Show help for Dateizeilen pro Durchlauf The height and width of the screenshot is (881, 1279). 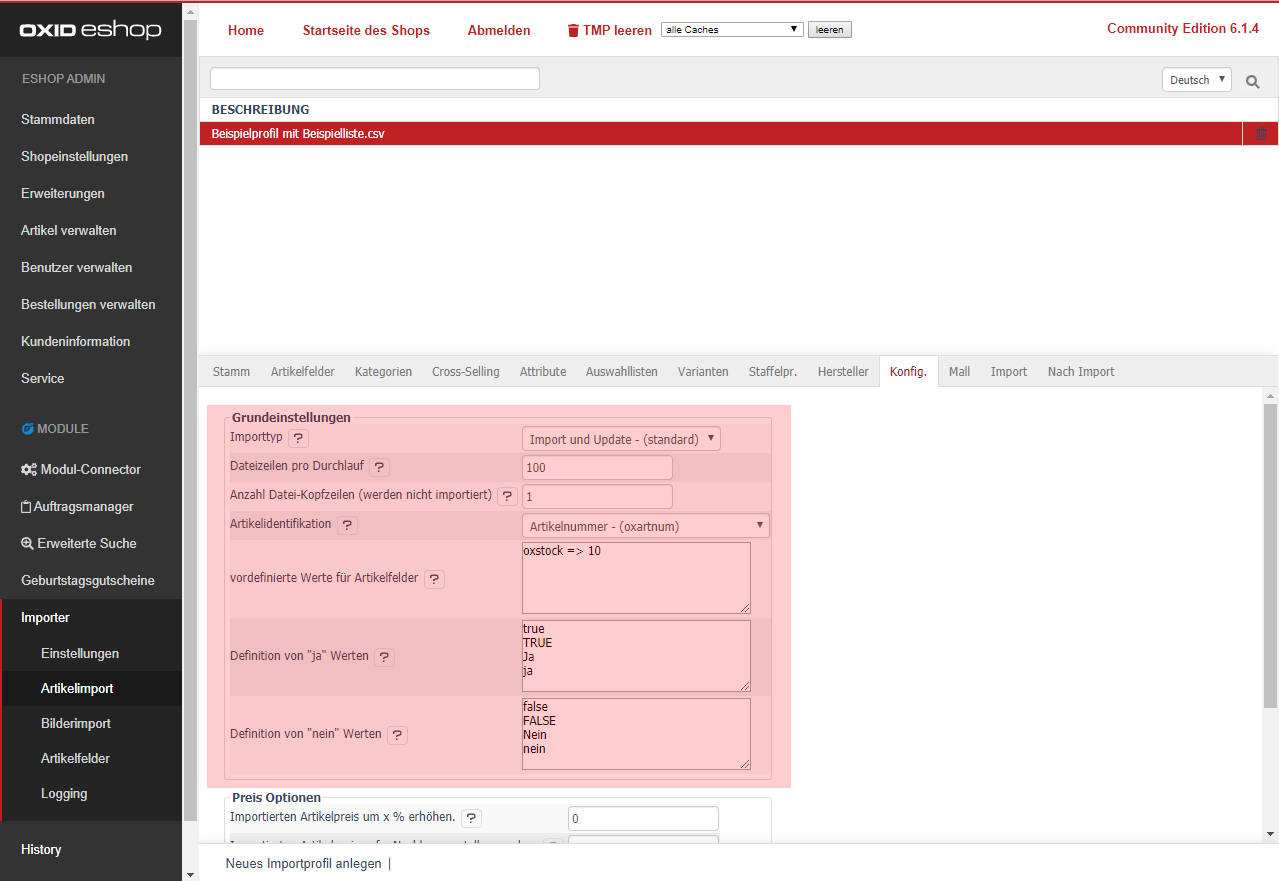379,467
